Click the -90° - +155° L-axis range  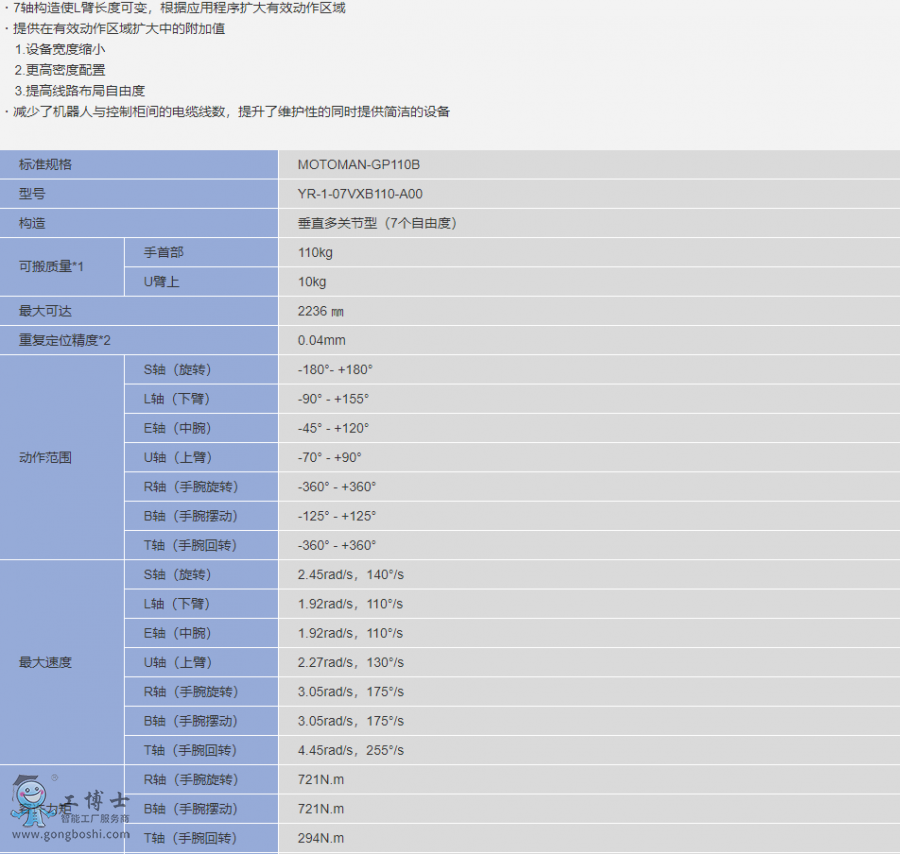click(333, 399)
